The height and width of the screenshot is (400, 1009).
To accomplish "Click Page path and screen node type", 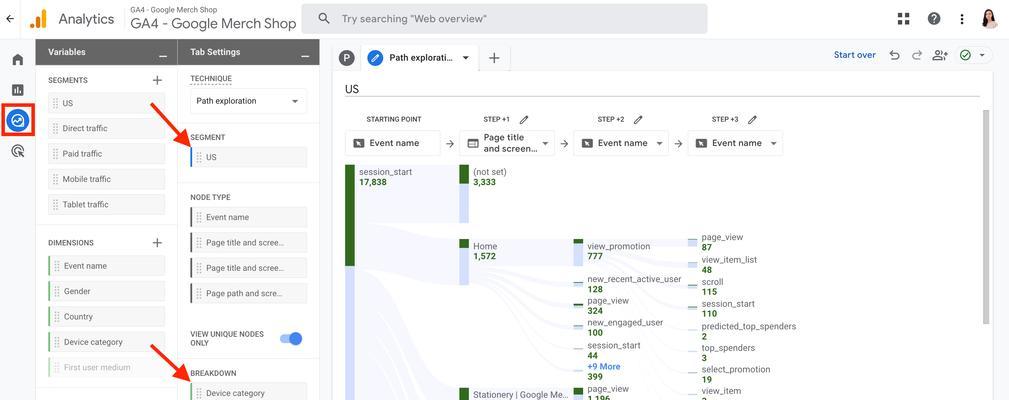I will 248,293.
